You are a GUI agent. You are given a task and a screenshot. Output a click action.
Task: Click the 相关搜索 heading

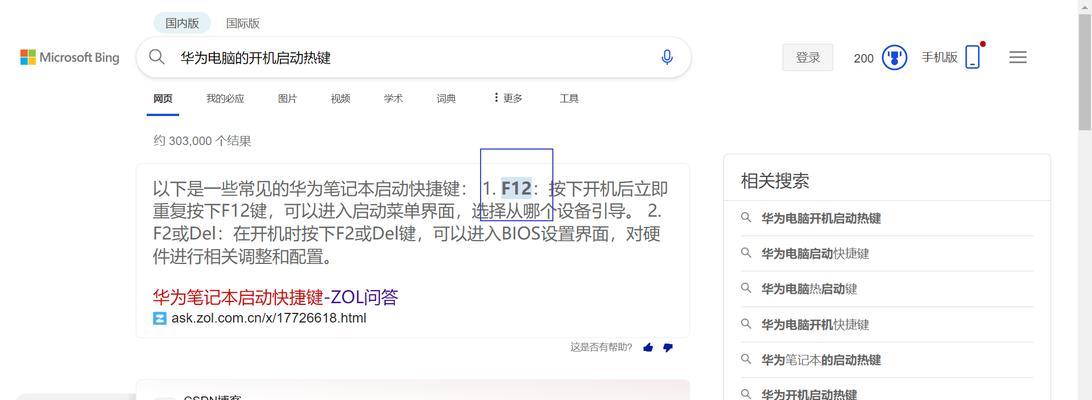click(774, 181)
